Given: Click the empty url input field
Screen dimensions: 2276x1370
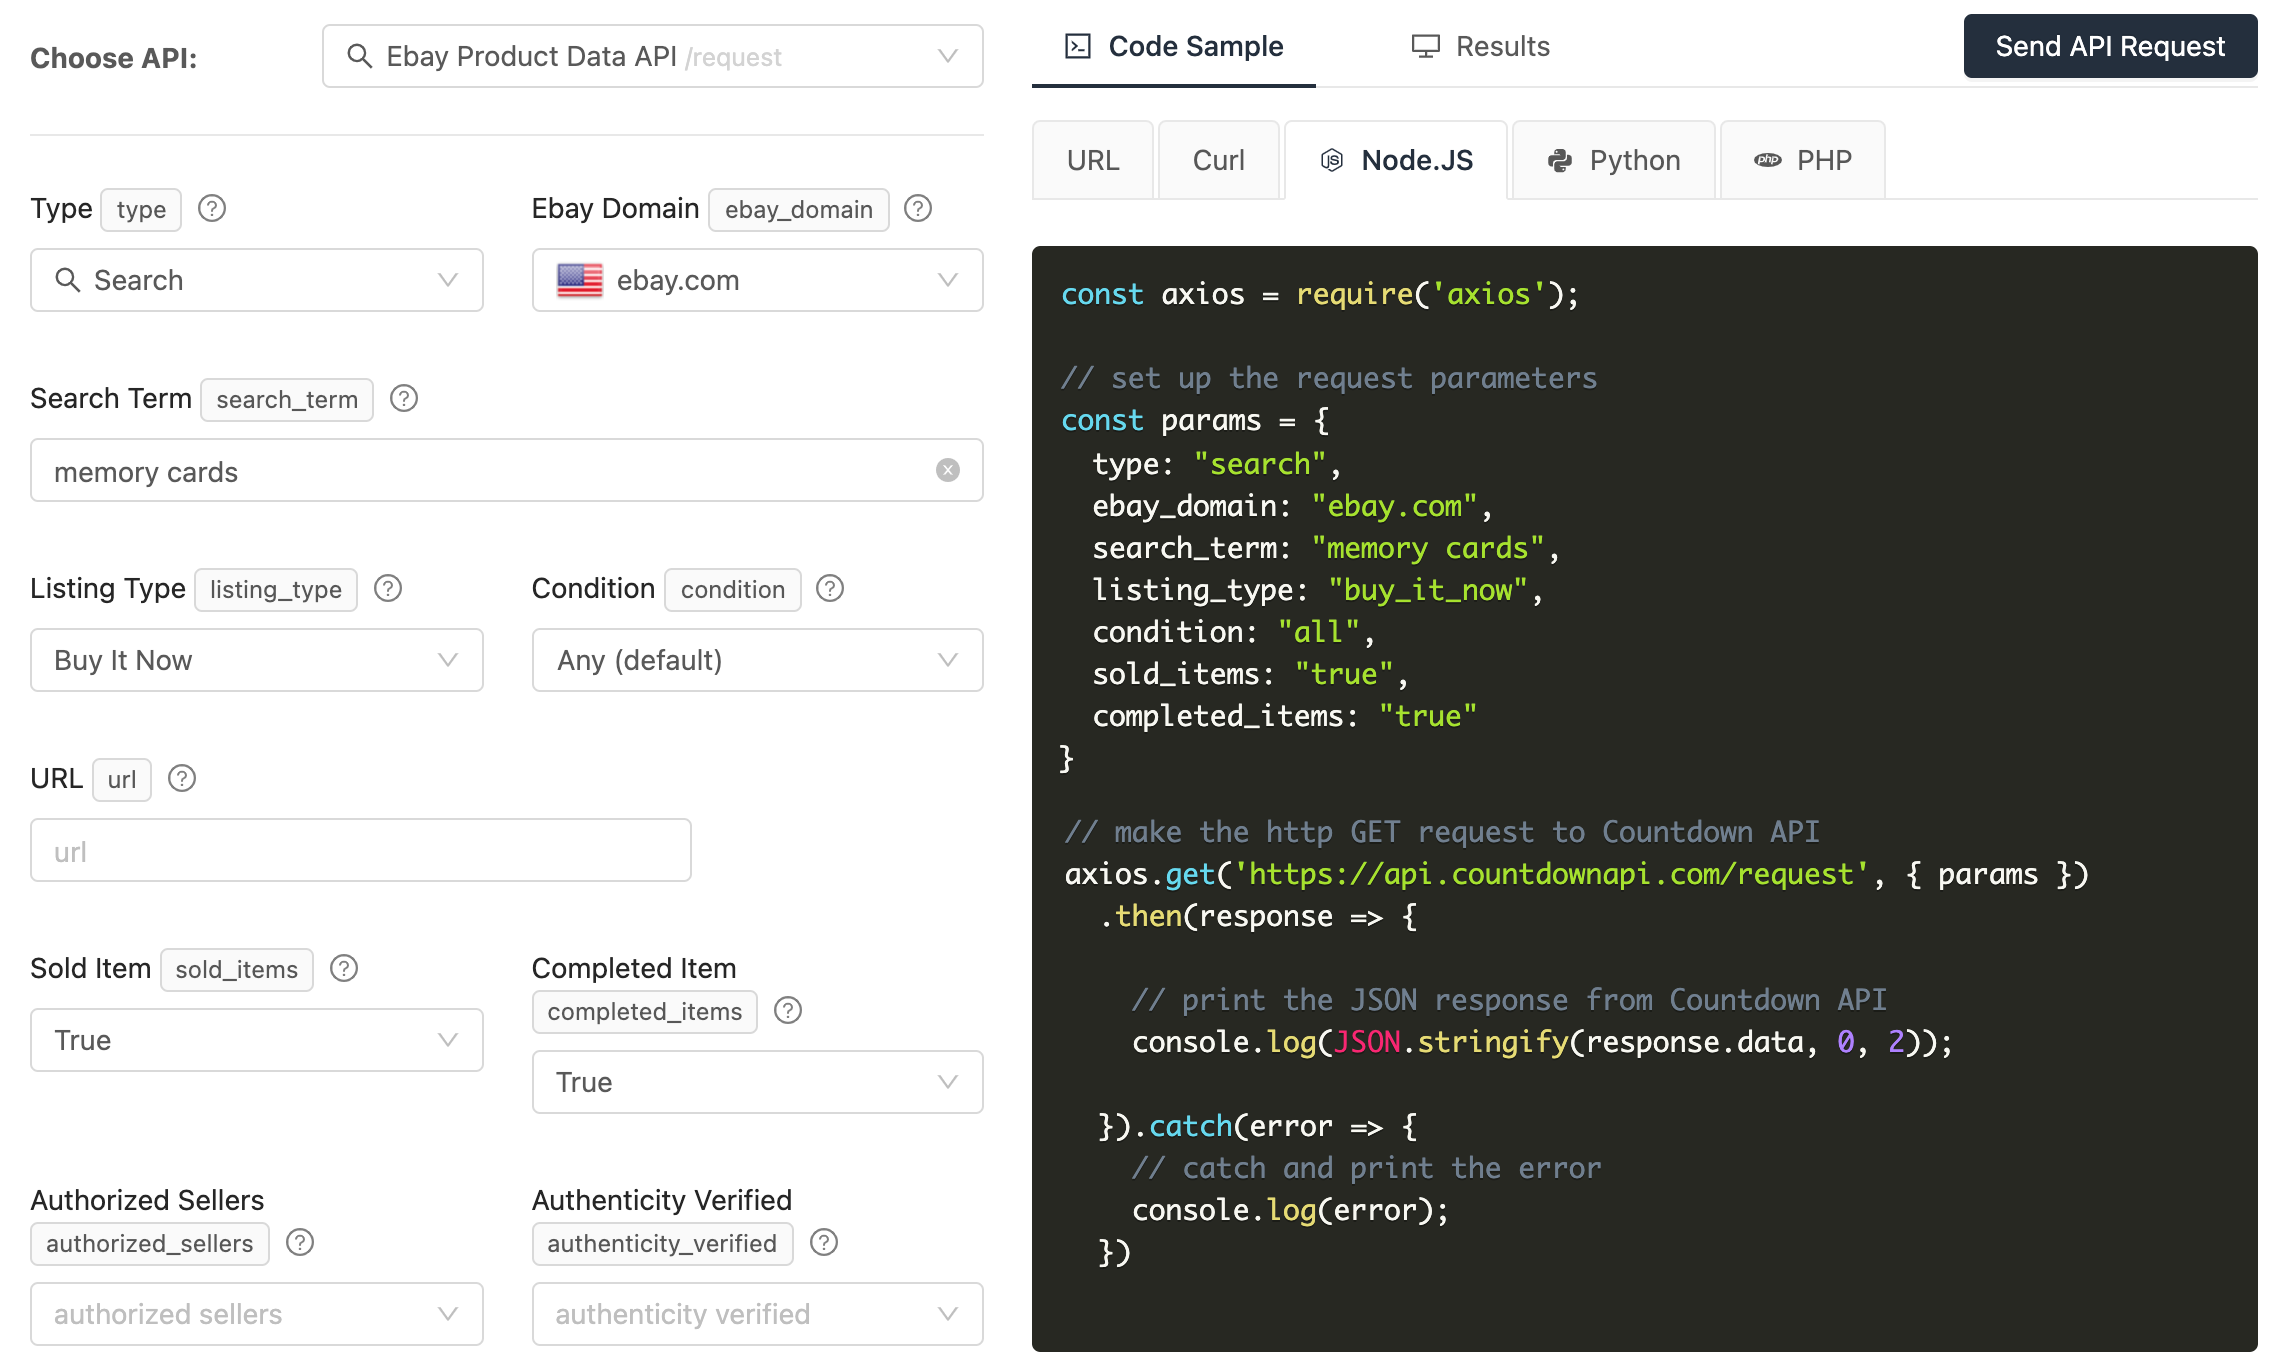Looking at the screenshot, I should tap(361, 850).
